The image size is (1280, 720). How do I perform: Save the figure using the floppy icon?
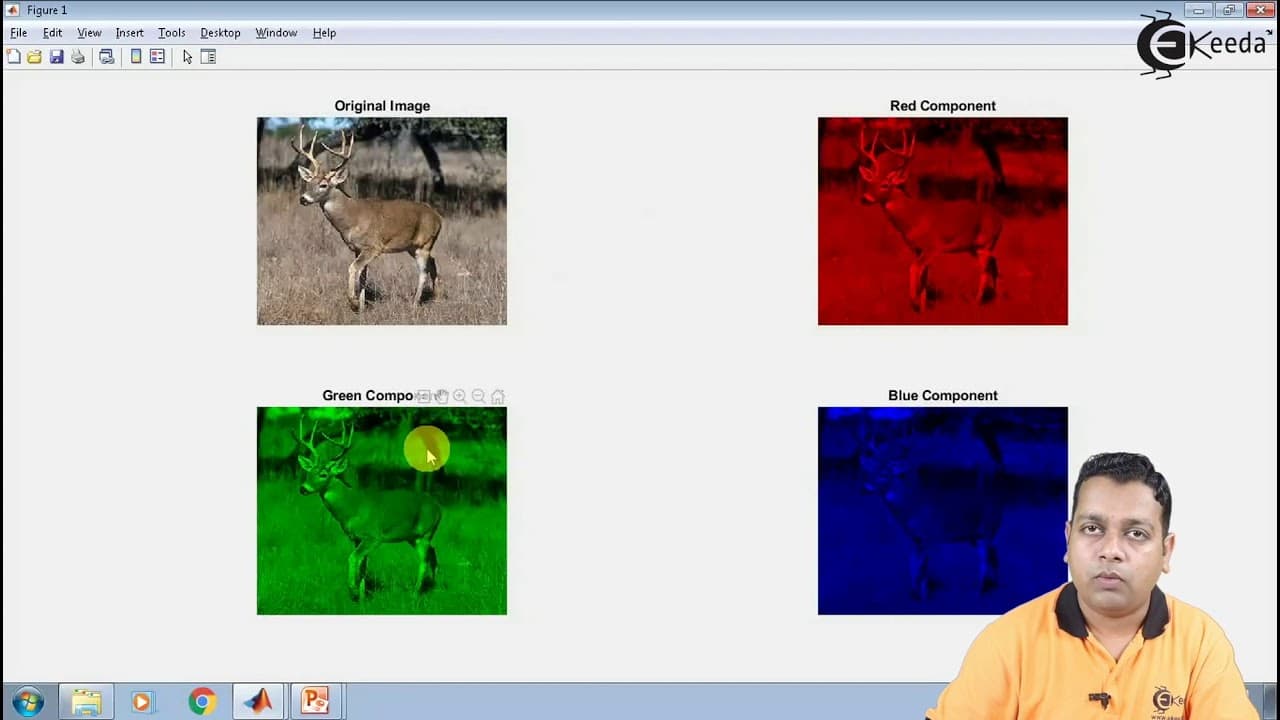click(56, 57)
